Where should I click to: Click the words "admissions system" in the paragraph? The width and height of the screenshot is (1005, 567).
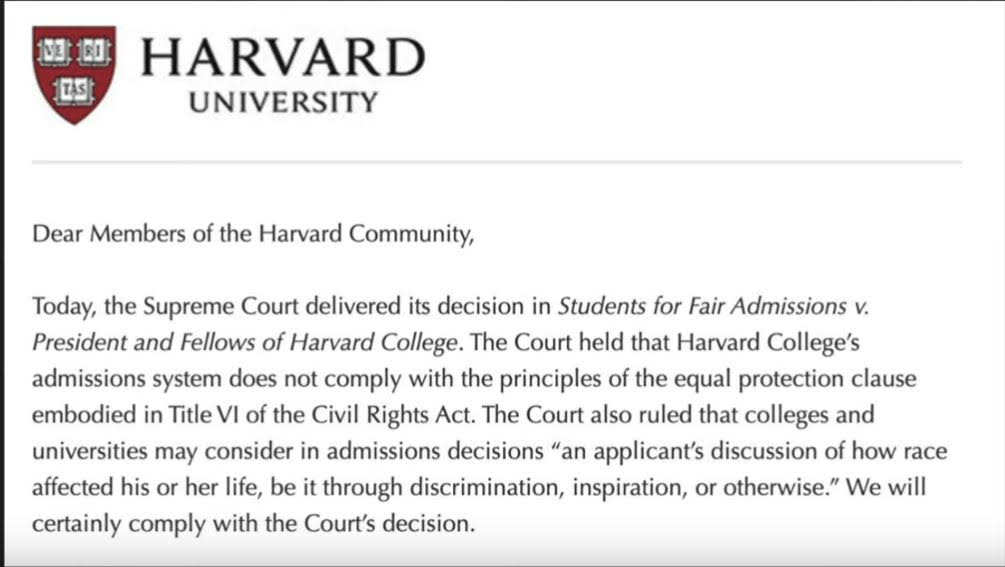tap(127, 379)
